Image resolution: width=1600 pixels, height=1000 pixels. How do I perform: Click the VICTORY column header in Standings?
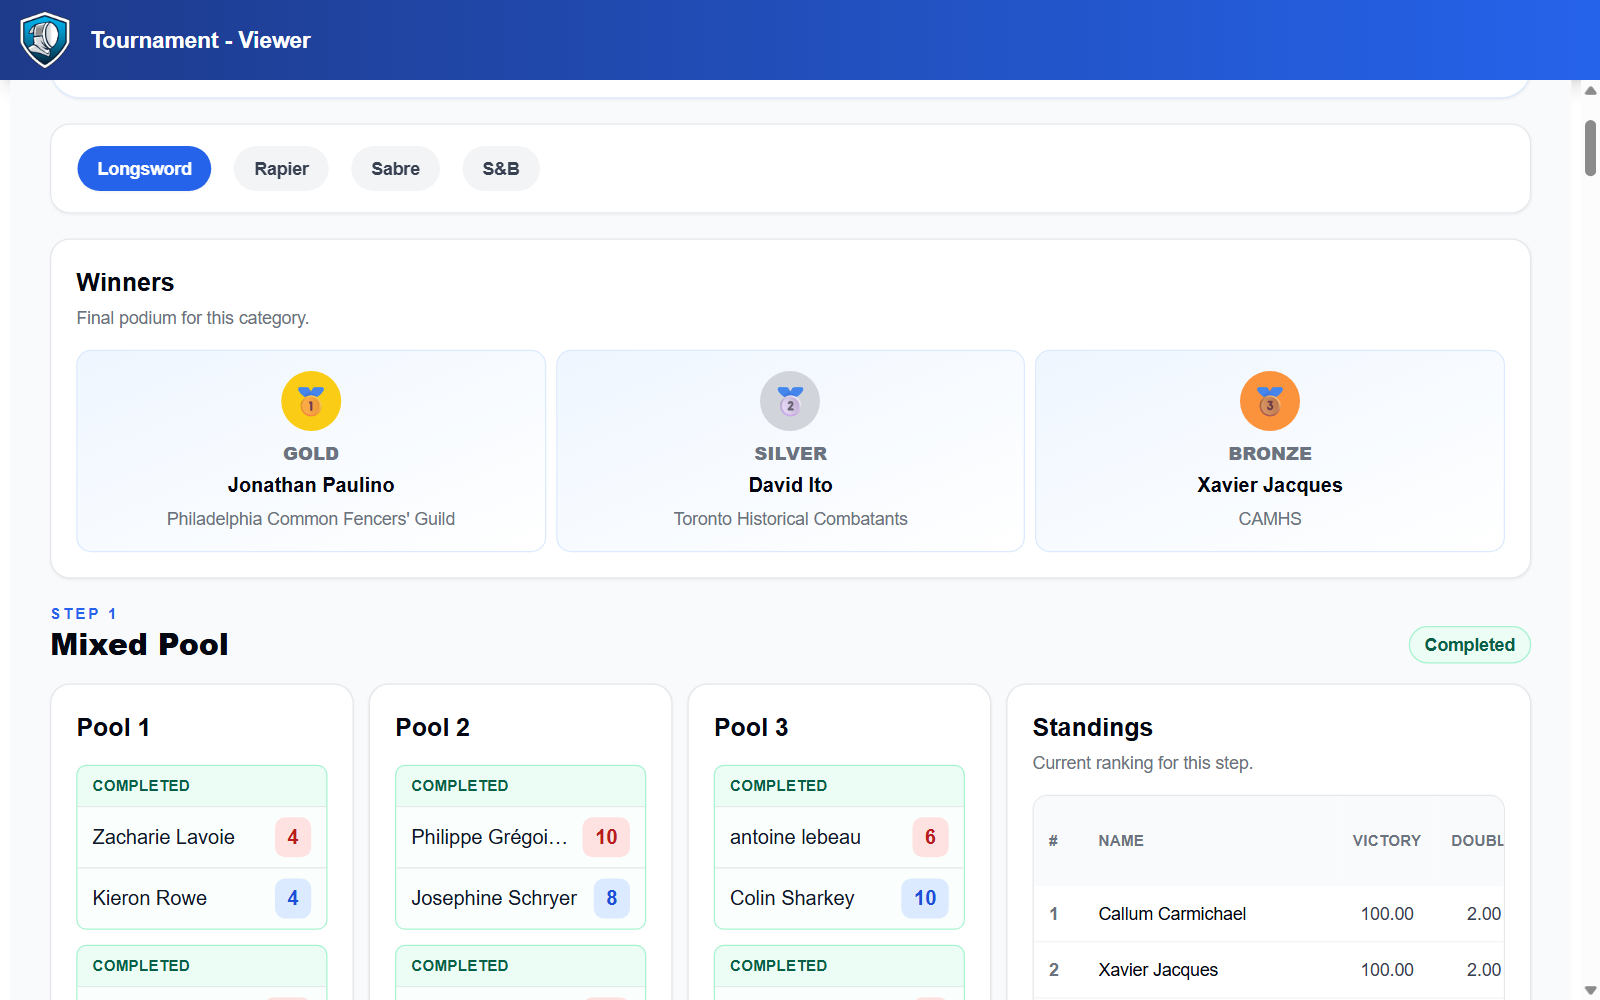pyautogui.click(x=1387, y=841)
